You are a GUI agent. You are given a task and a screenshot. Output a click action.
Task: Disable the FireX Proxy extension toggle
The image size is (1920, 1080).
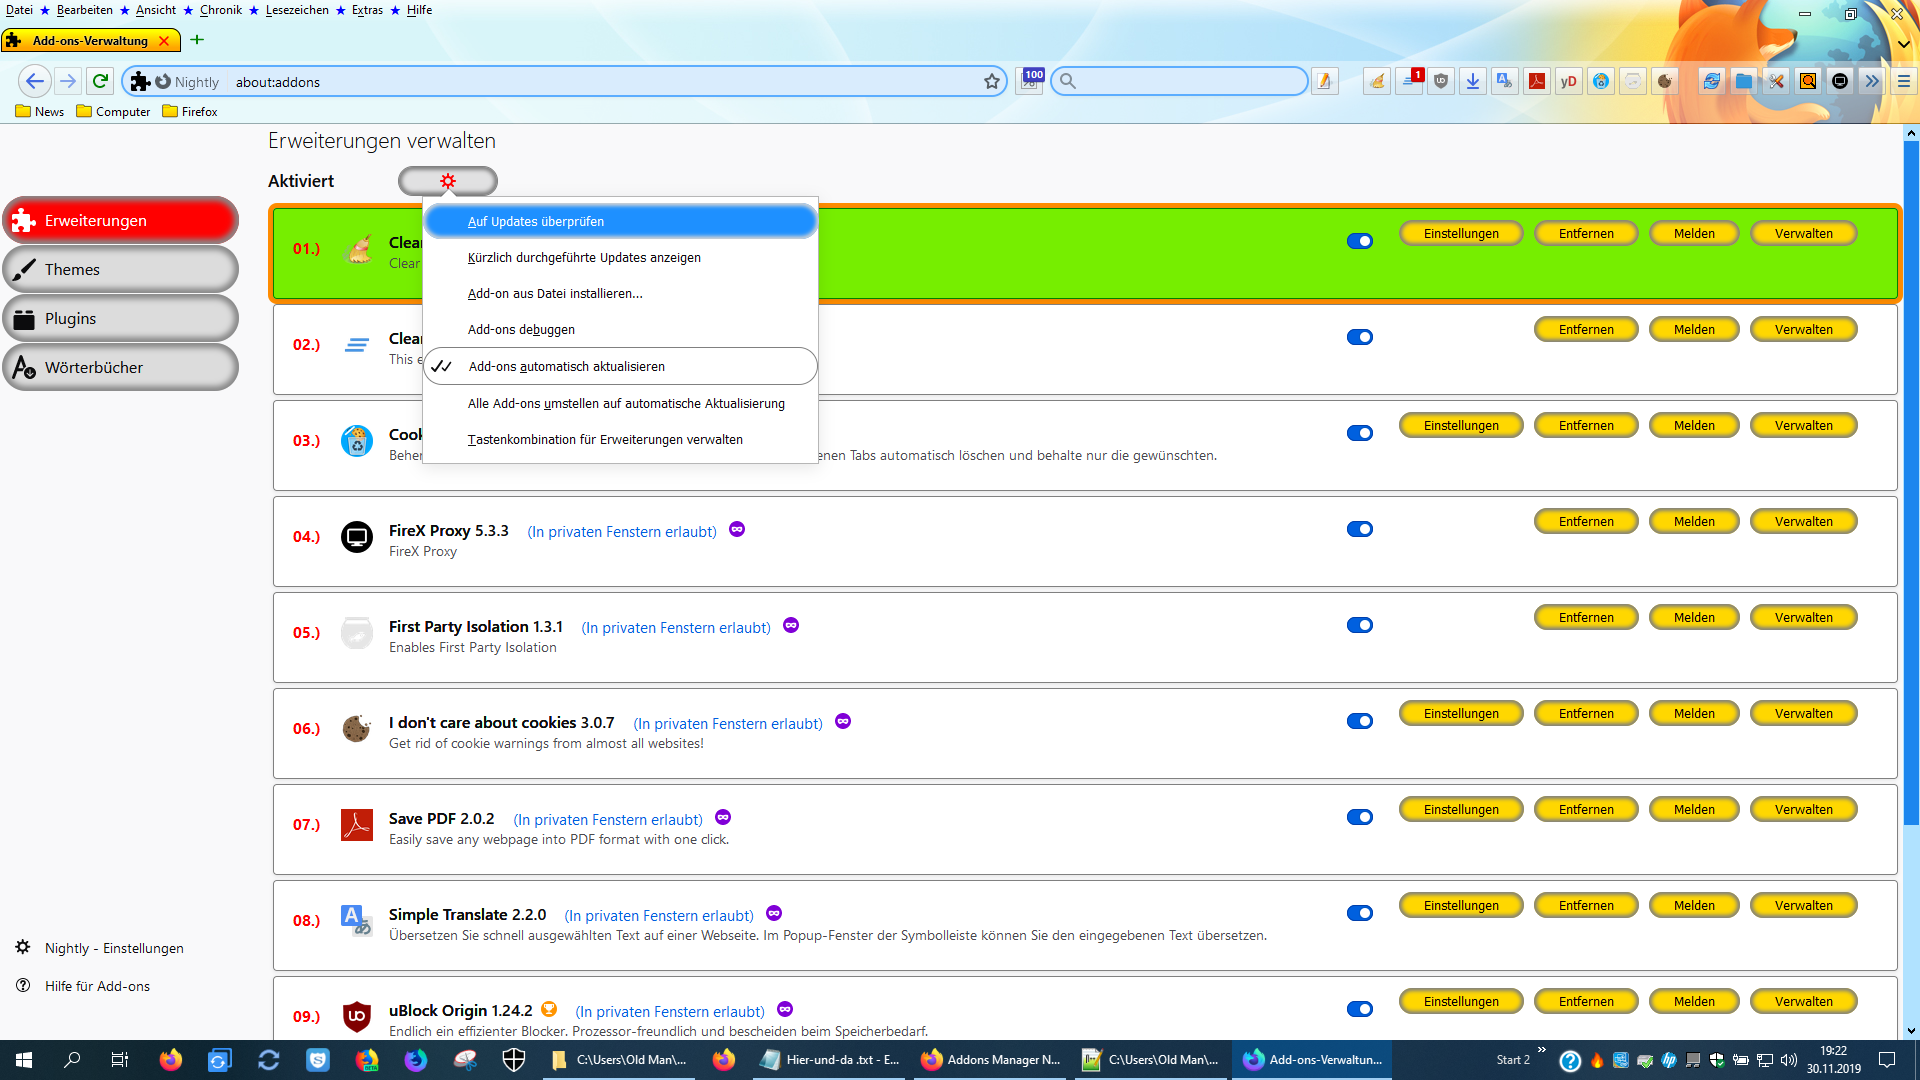coord(1359,529)
